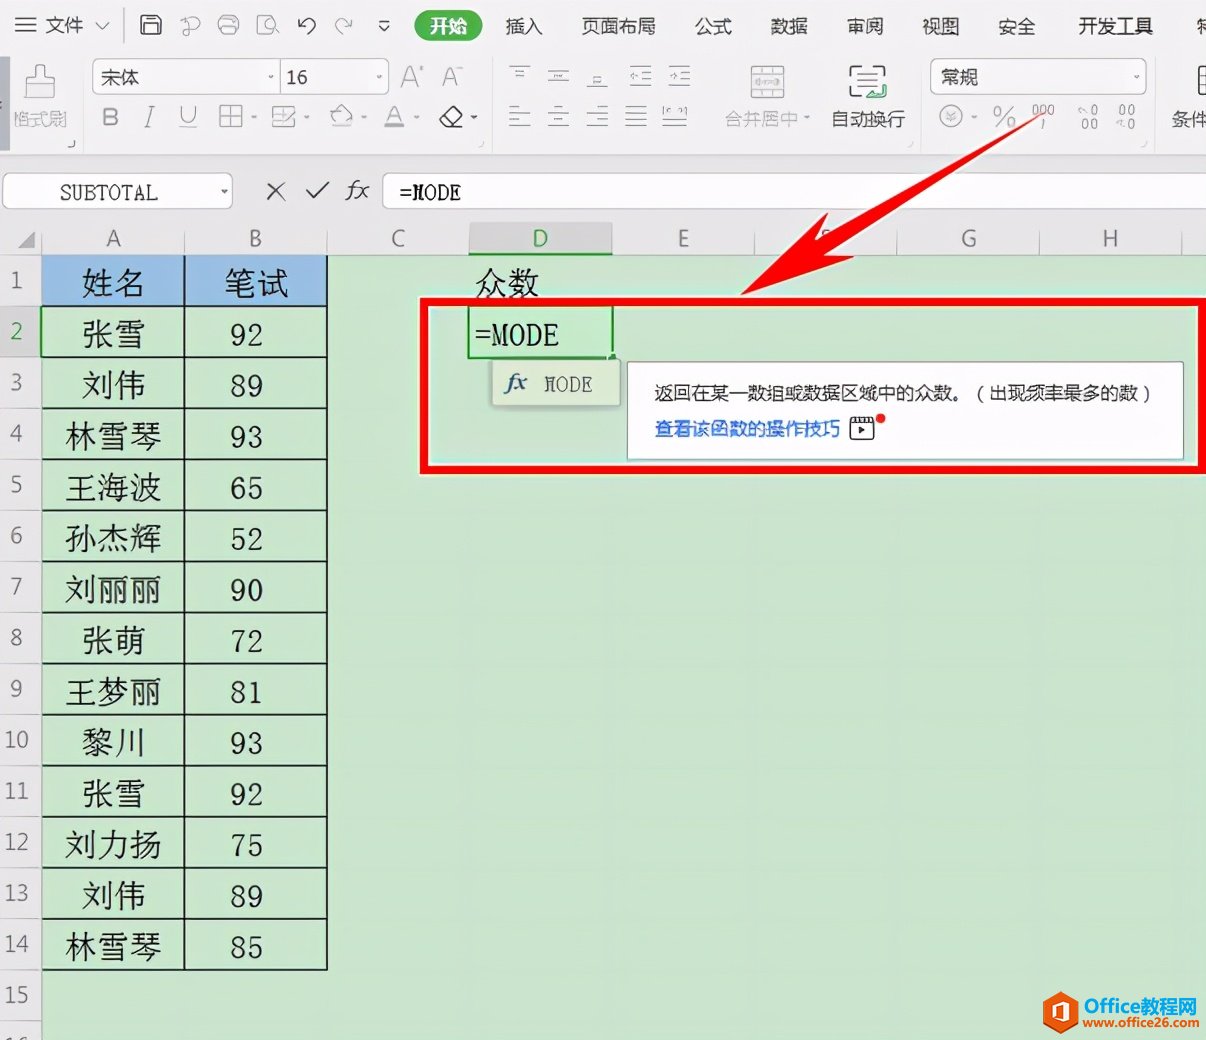This screenshot has height=1040, width=1206.
Task: Click the increase decimal places icon
Action: coord(1088,117)
